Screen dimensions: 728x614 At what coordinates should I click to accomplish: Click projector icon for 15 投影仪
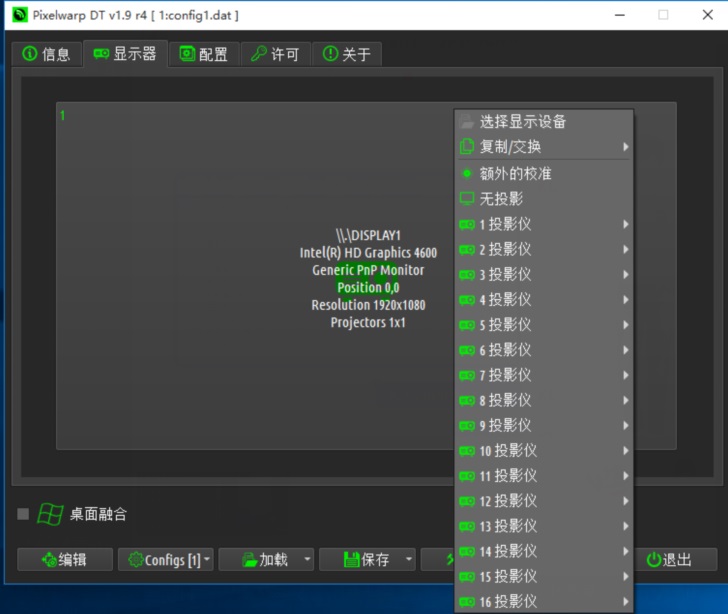(467, 577)
